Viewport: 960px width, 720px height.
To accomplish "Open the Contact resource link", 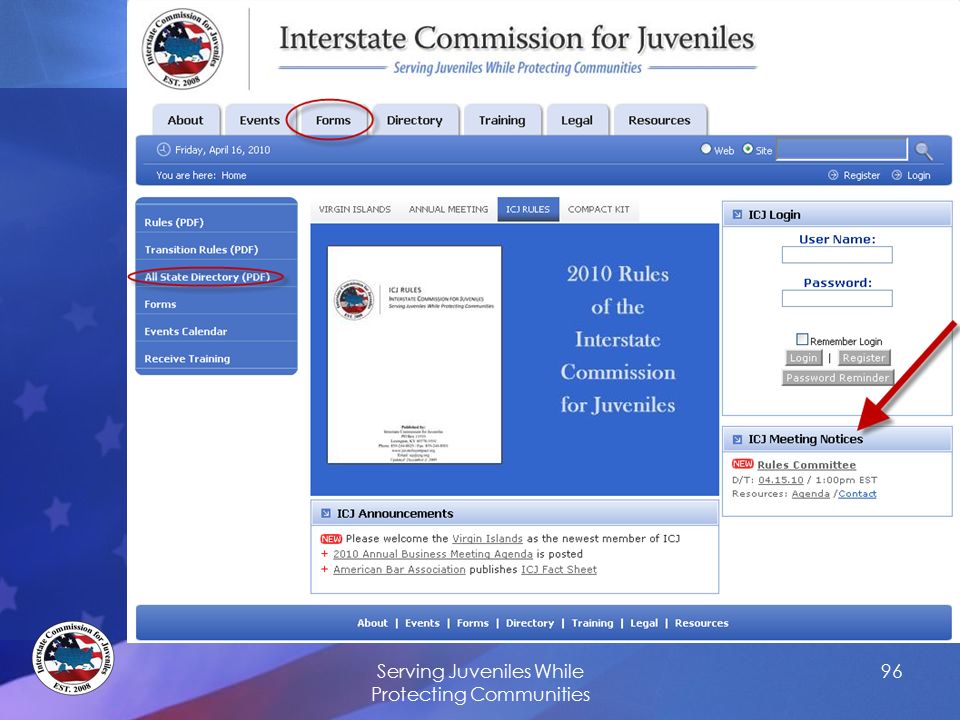I will (x=857, y=493).
